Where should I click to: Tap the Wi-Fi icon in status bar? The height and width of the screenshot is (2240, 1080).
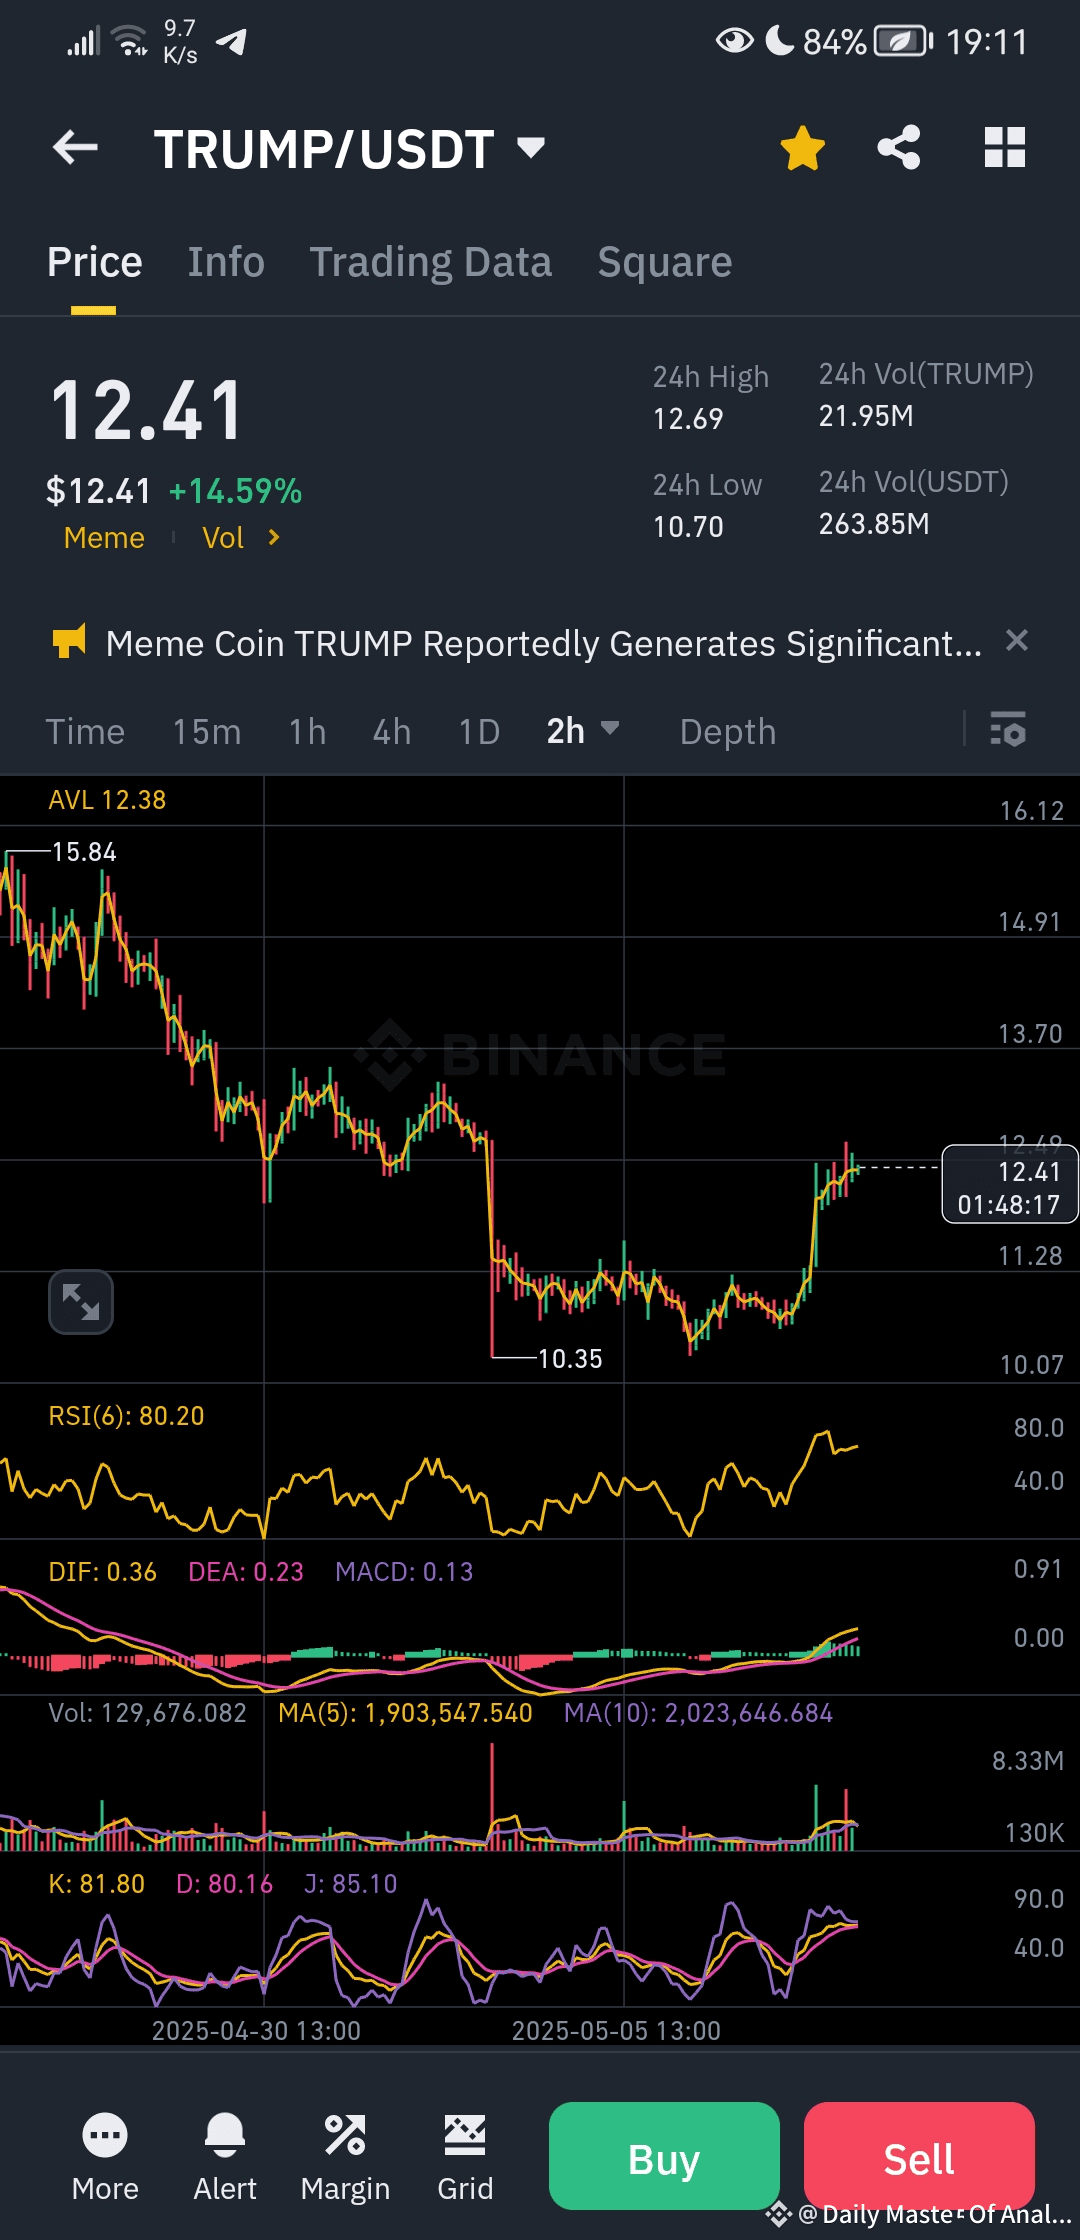[x=130, y=42]
